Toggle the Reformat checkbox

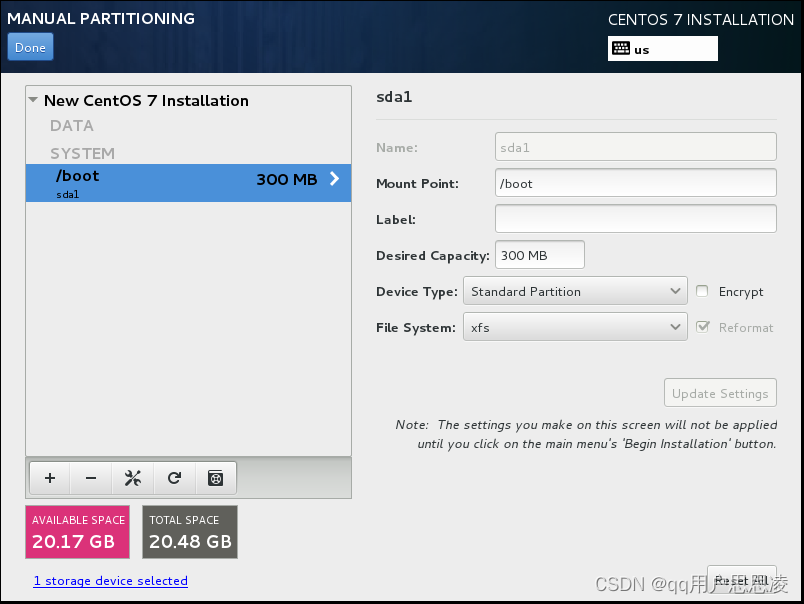click(703, 327)
